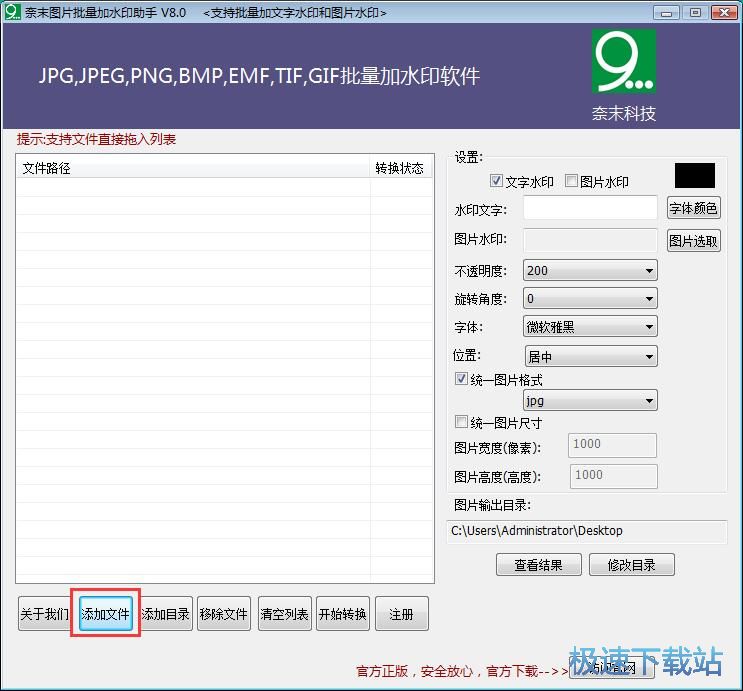Click the 字体颜色 button
Image resolution: width=743 pixels, height=691 pixels.
point(693,208)
